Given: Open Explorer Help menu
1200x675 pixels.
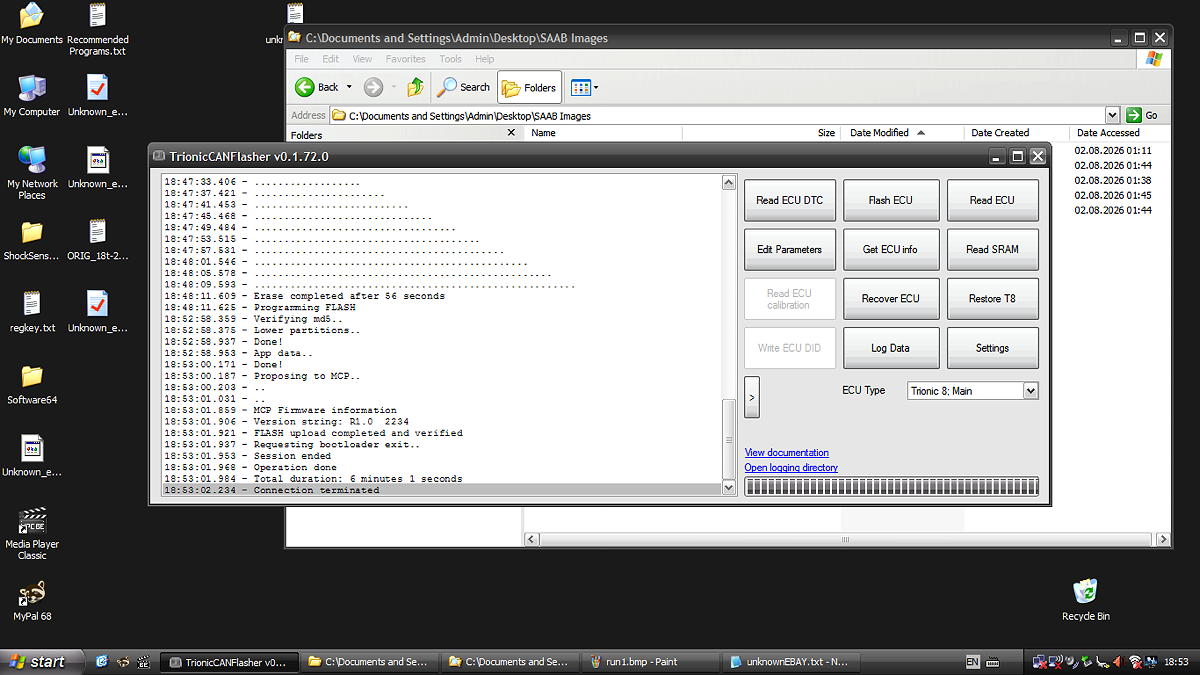Looking at the screenshot, I should click(484, 59).
